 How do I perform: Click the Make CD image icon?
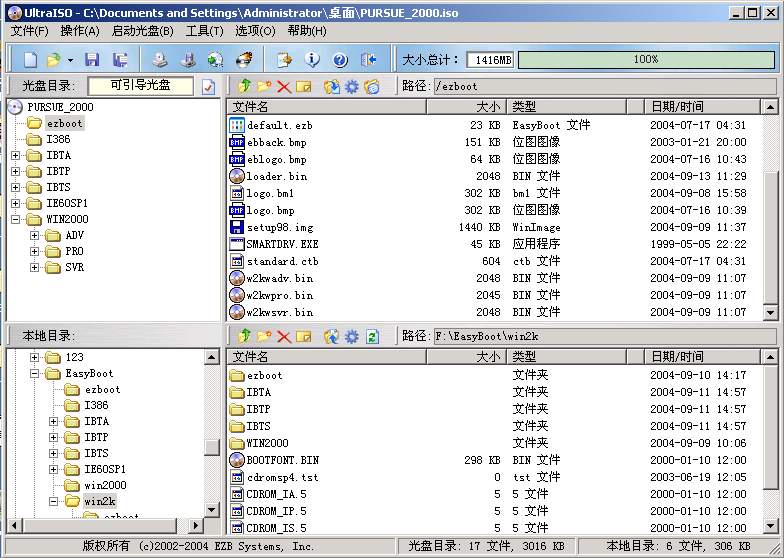pos(160,60)
